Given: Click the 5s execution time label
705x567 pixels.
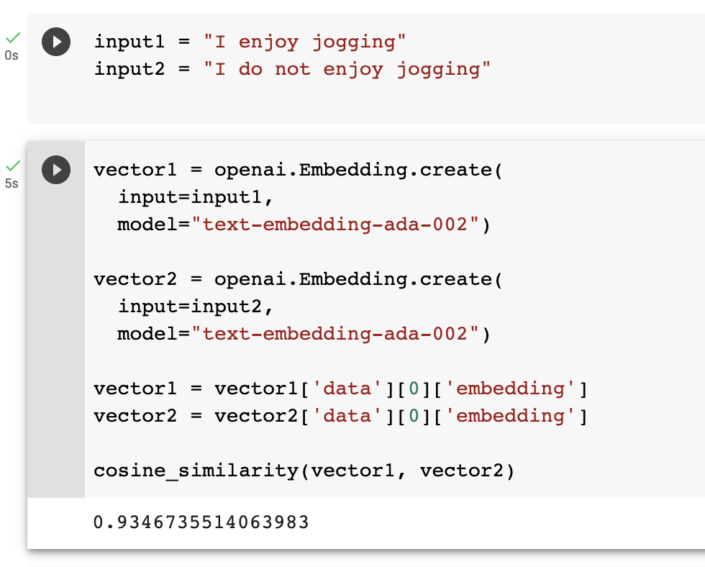Looking at the screenshot, I should click(x=12, y=184).
